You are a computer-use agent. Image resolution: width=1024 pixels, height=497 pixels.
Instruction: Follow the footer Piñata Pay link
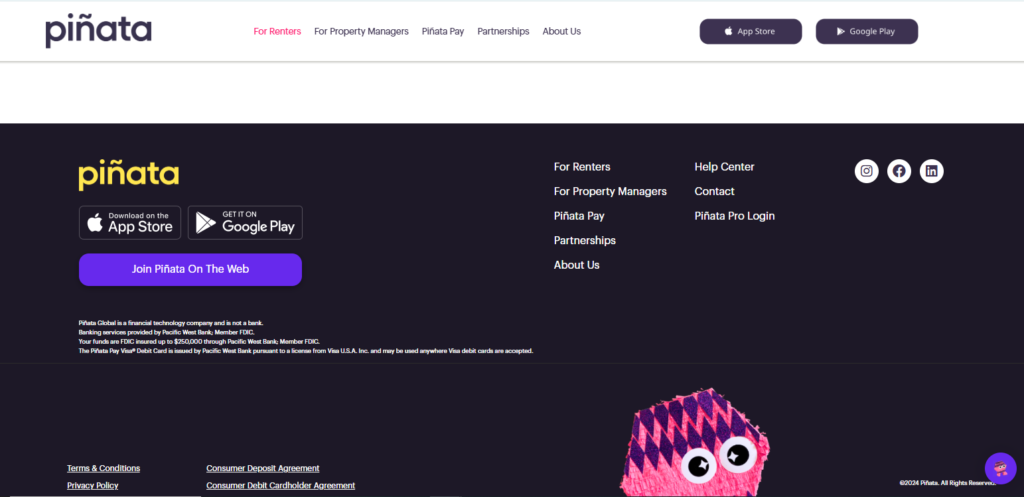[579, 216]
